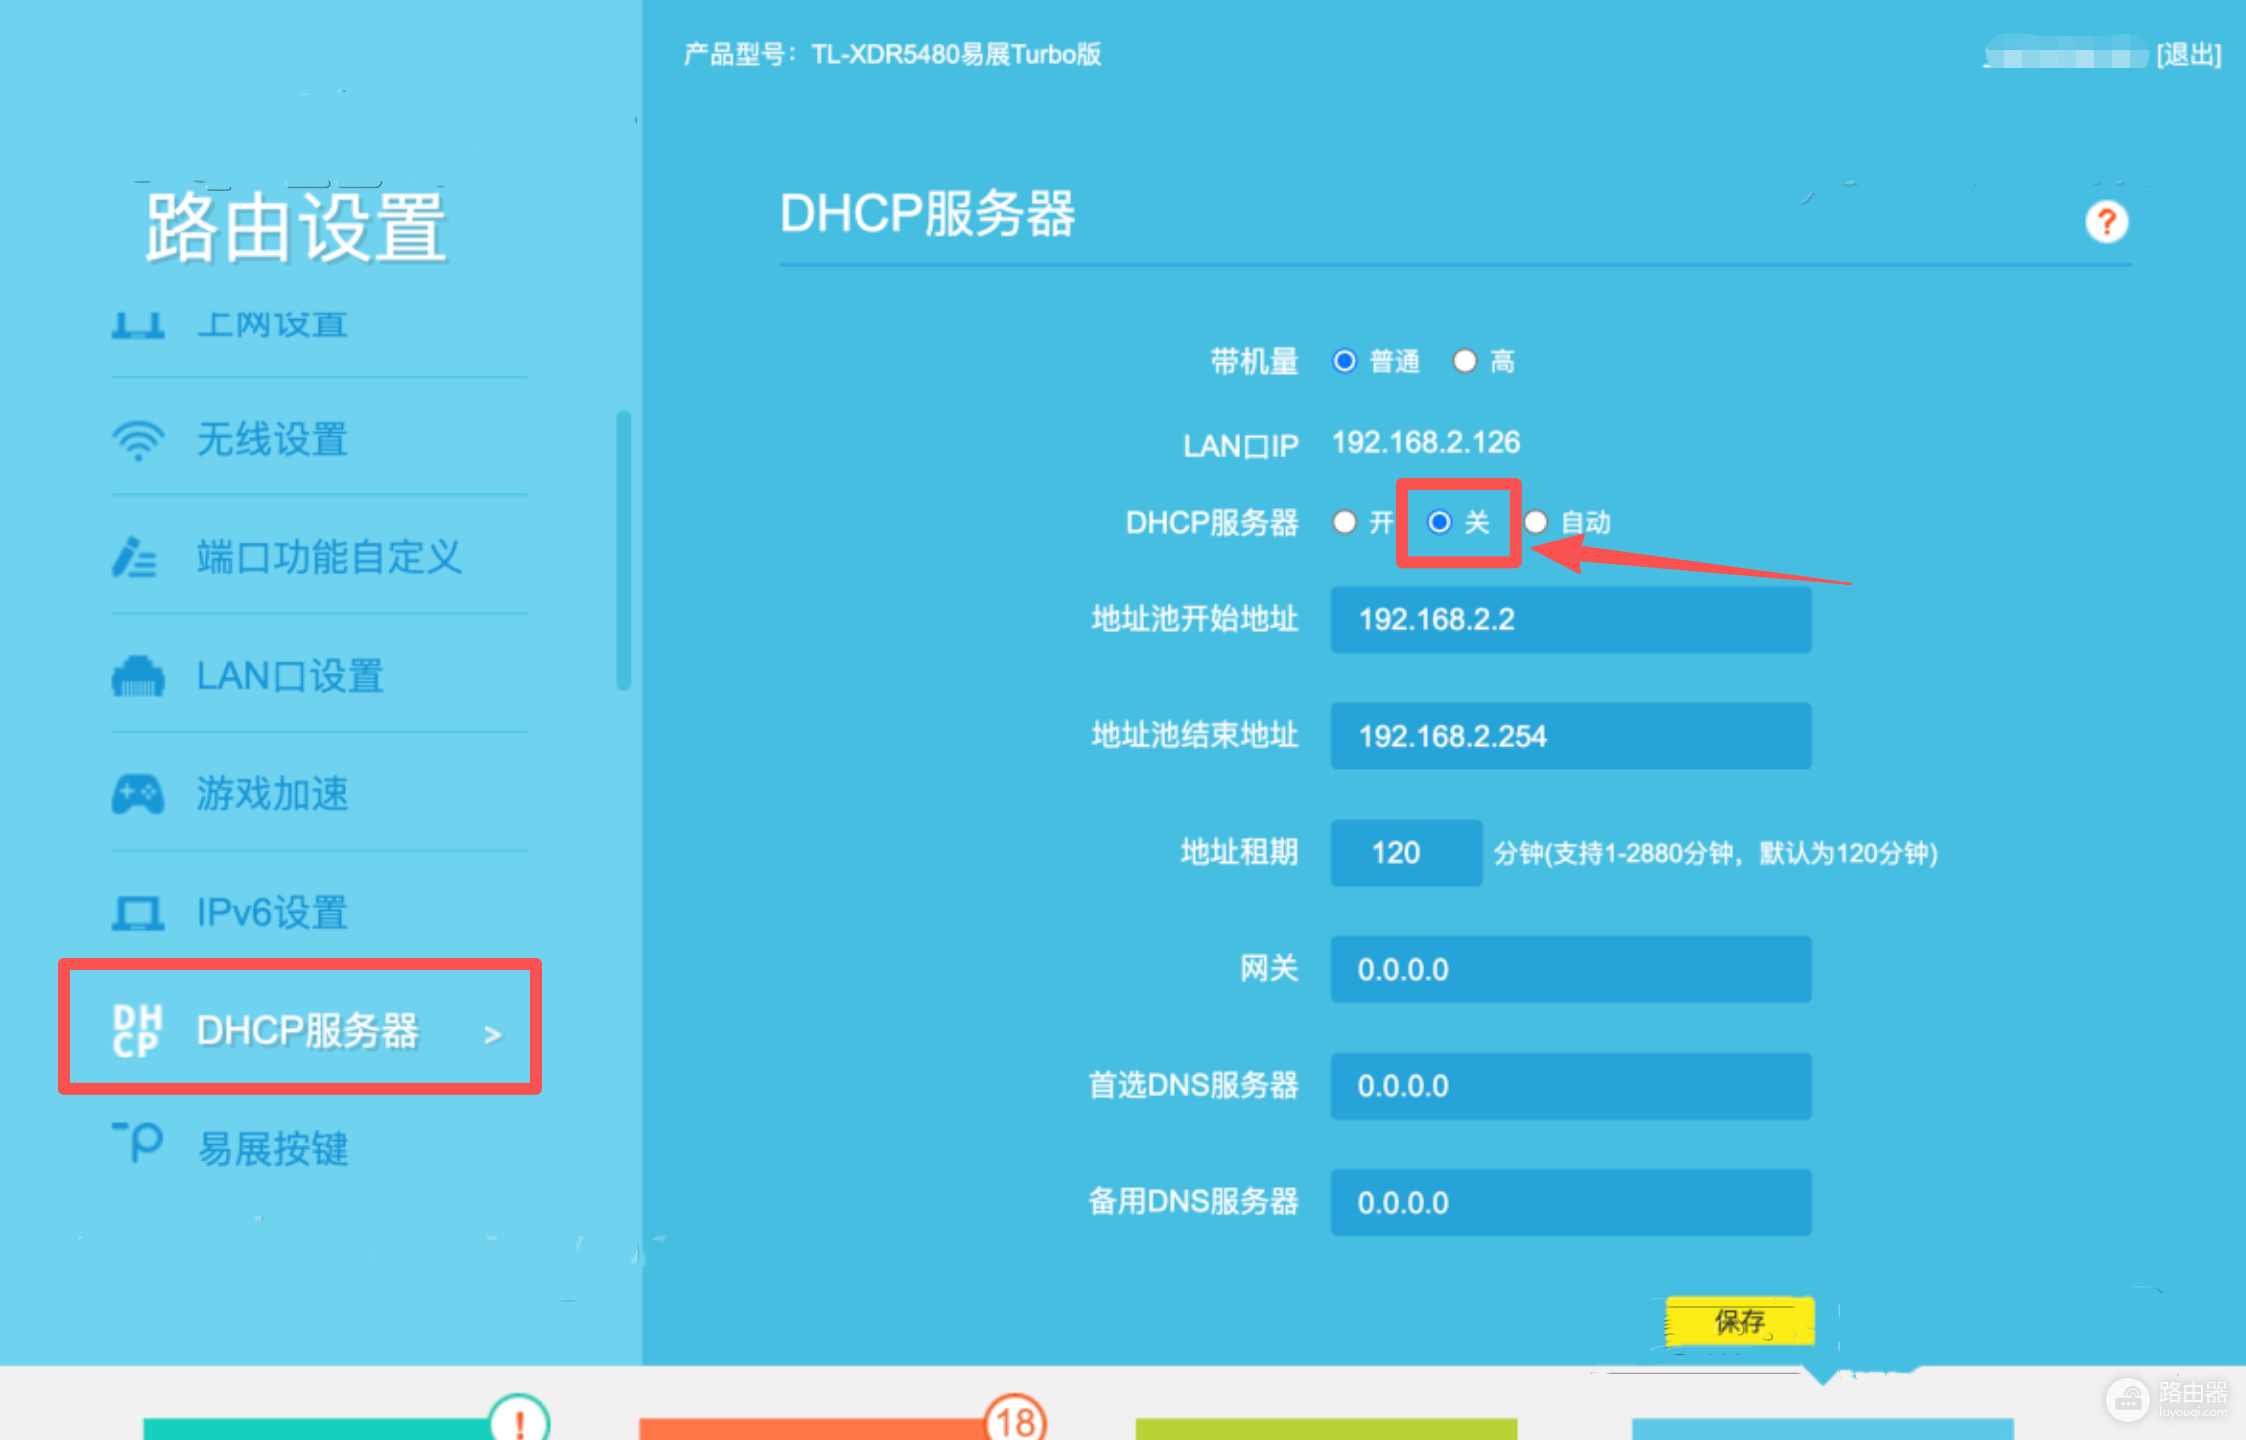This screenshot has width=2246, height=1440.
Task: Click the product model text TL-XDR5480易展Turbo版
Action: click(x=956, y=54)
